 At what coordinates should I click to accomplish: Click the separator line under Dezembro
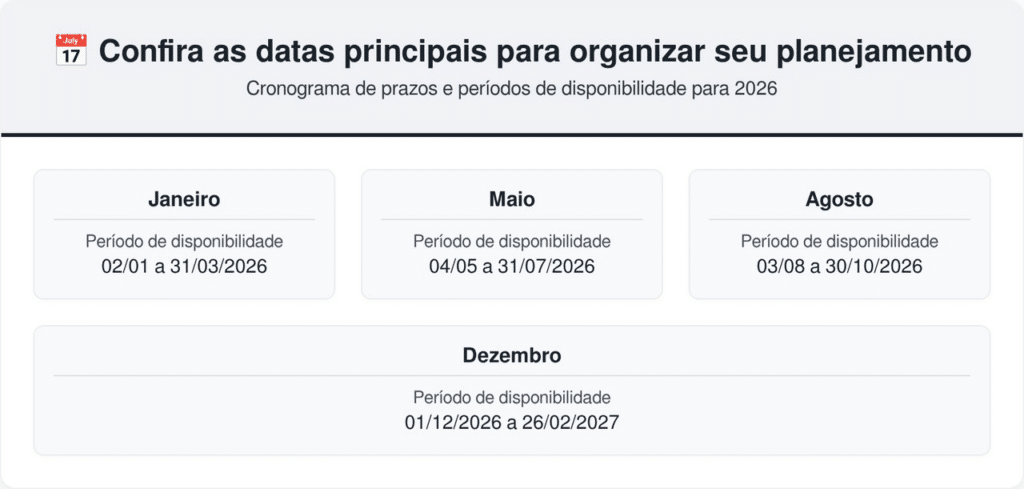pos(512,375)
